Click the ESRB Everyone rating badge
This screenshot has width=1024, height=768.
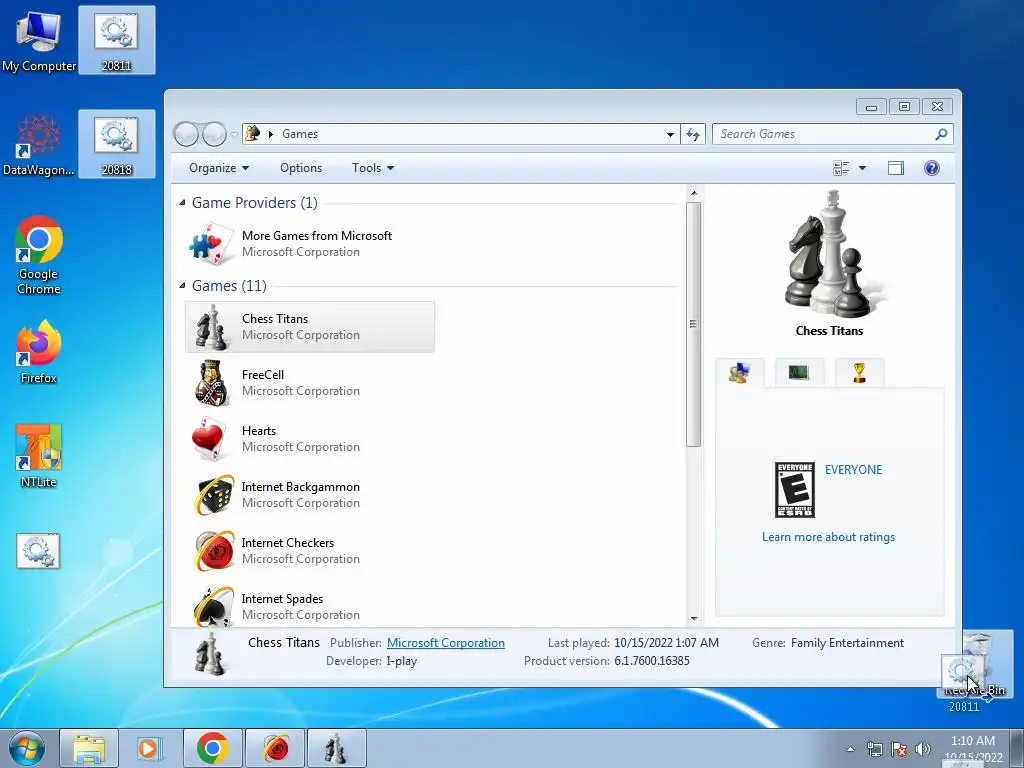[795, 490]
